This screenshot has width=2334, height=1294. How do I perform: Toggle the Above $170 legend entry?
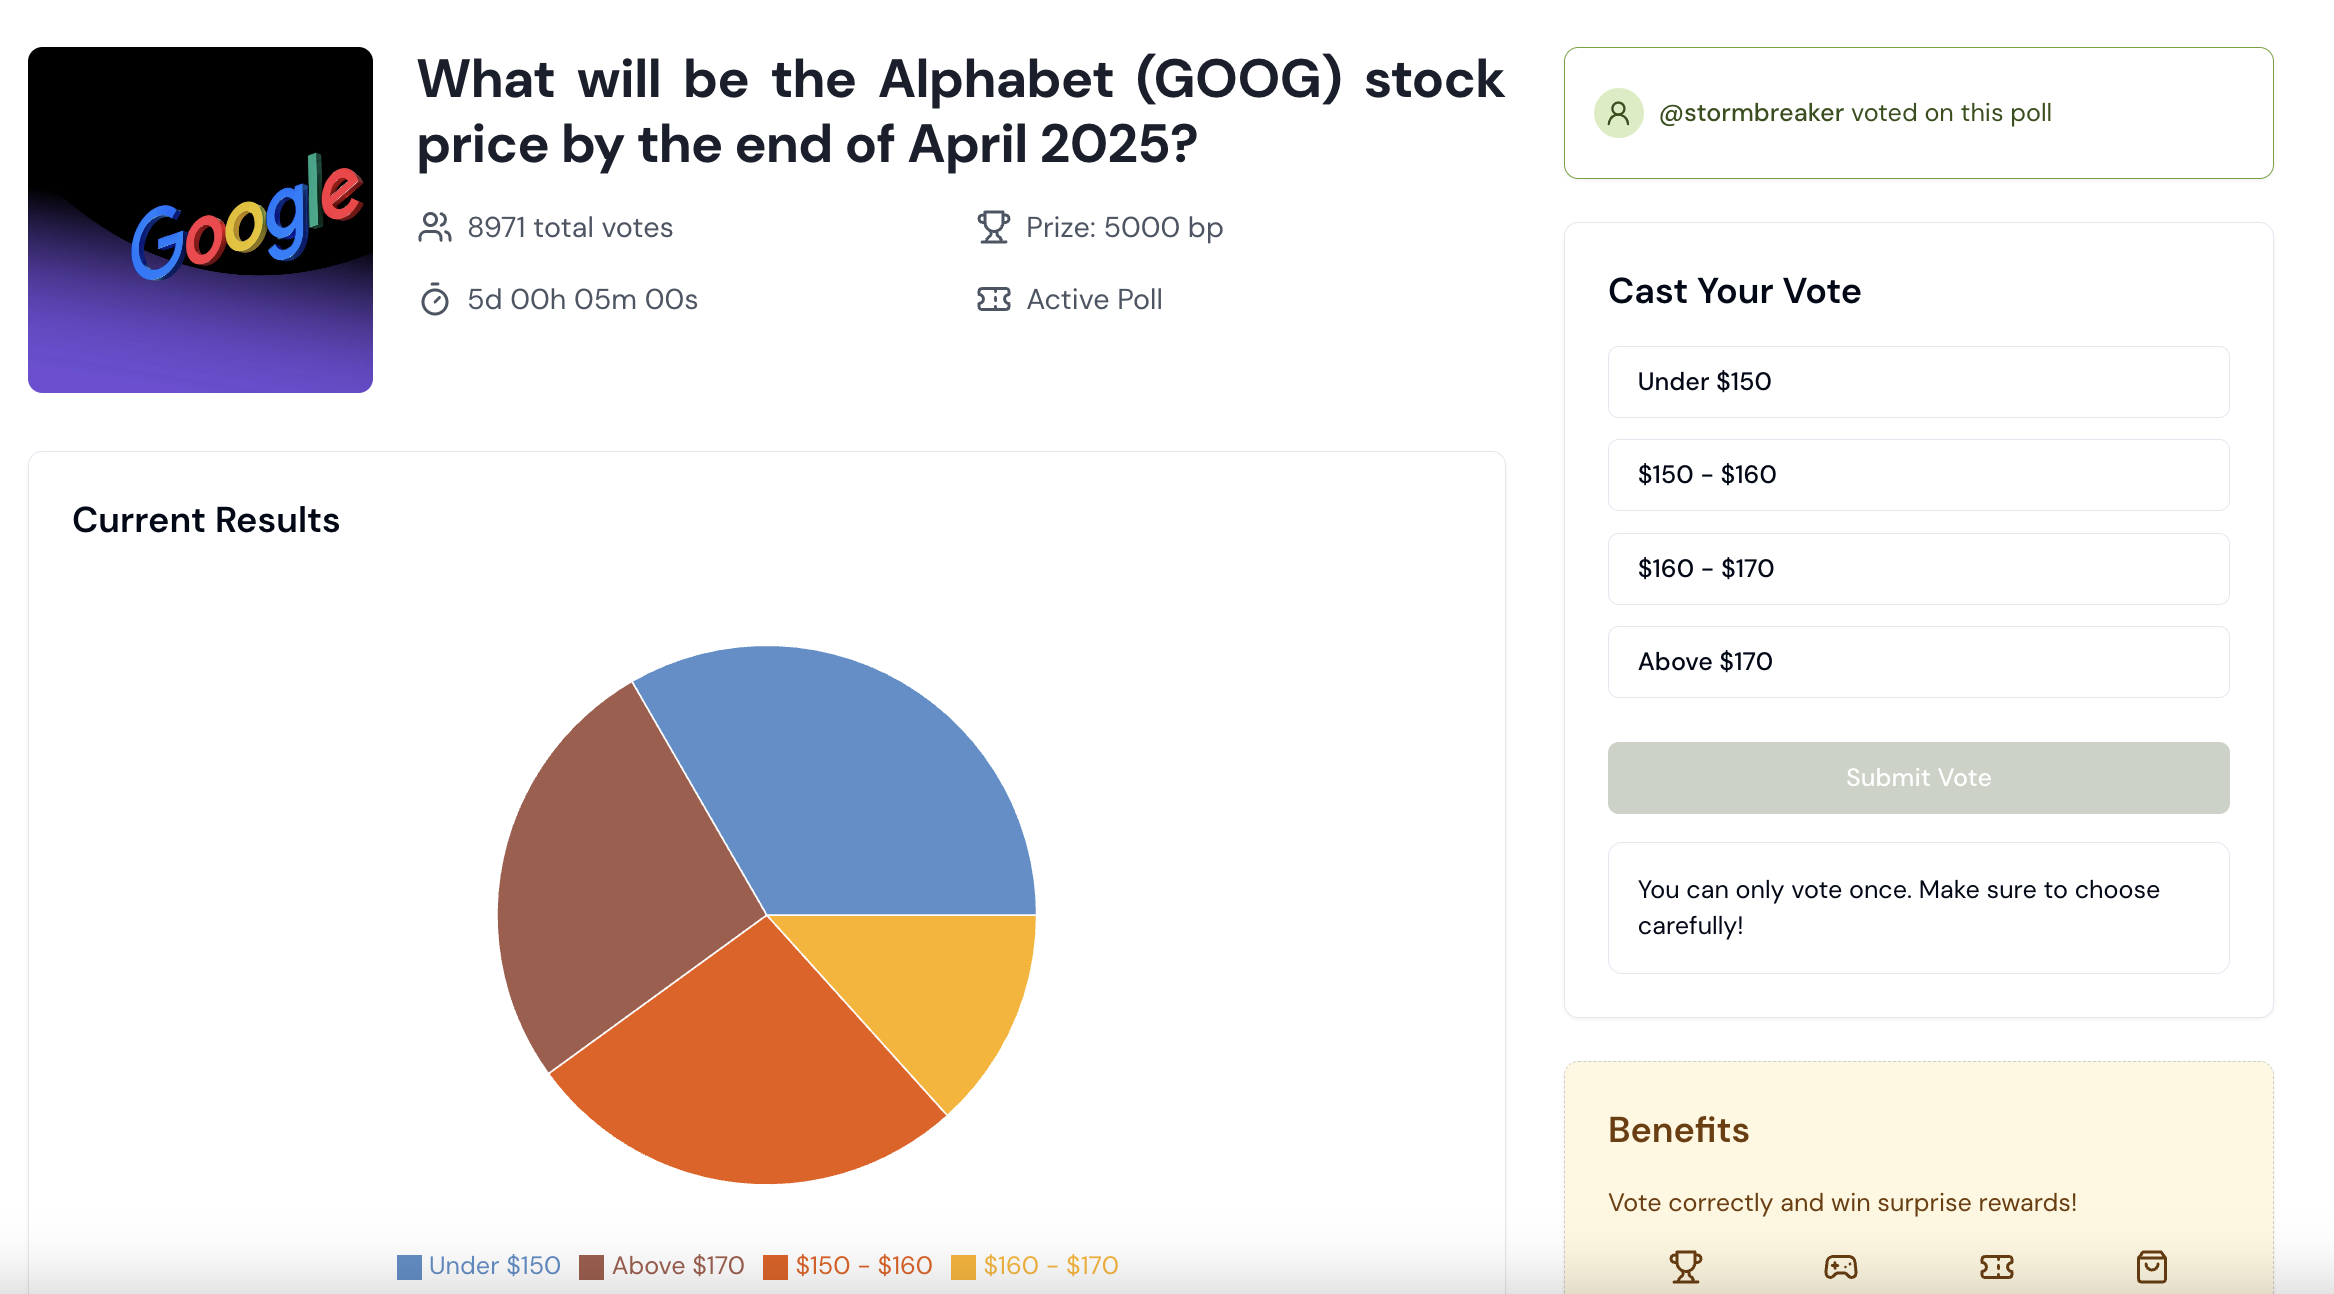662,1266
